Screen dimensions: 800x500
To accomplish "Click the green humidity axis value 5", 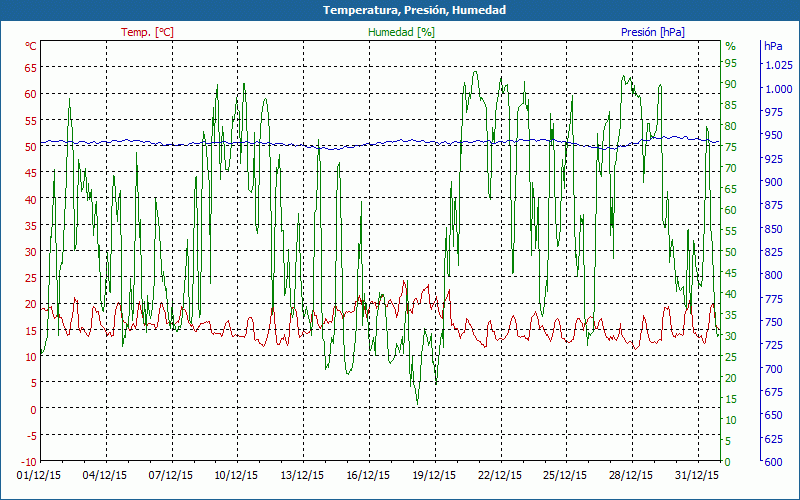I will click(728, 441).
